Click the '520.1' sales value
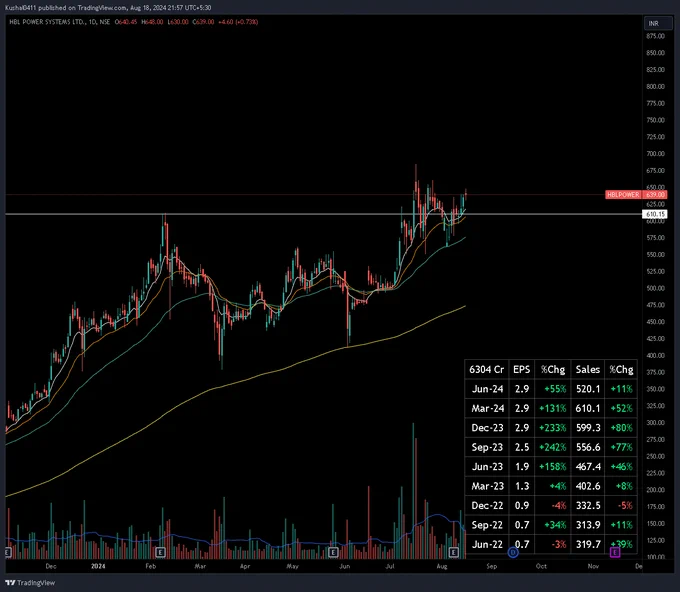The image size is (680, 592). pos(588,389)
